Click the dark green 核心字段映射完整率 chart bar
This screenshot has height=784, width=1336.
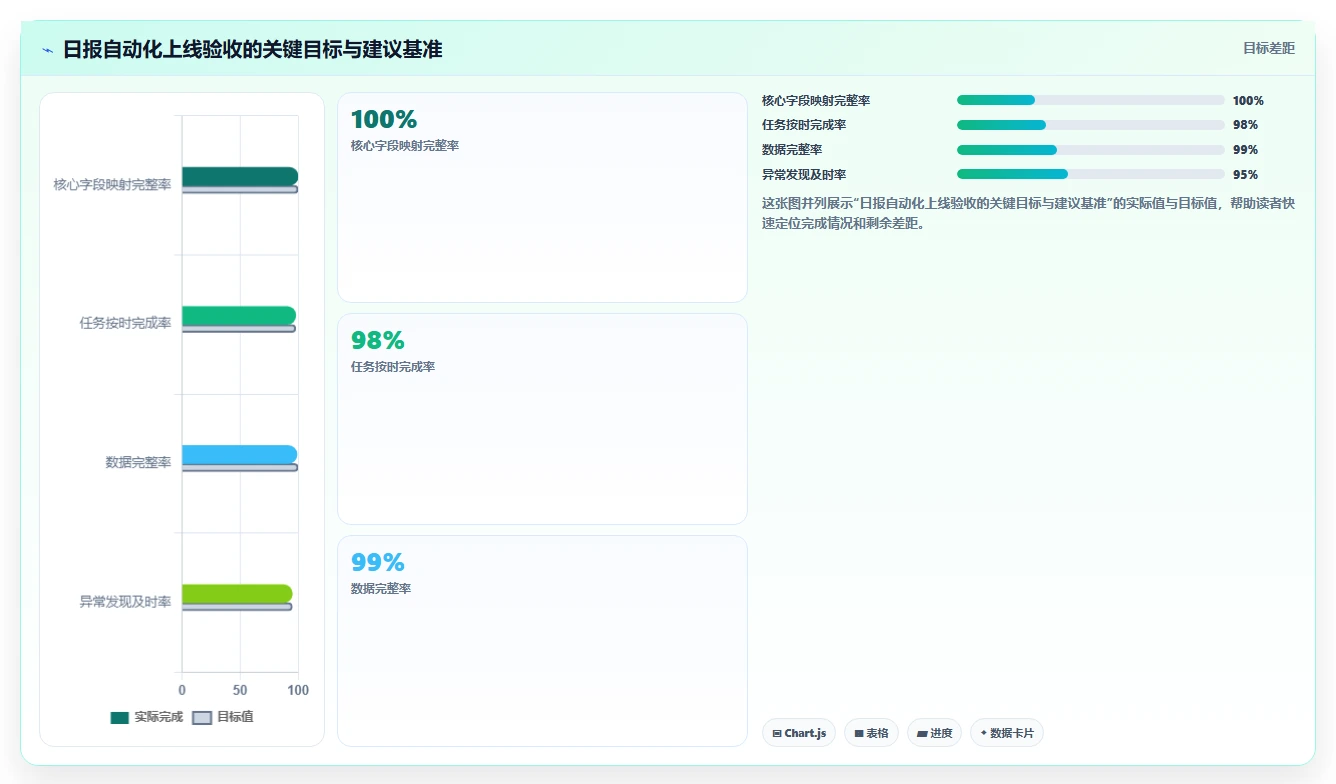click(x=240, y=176)
